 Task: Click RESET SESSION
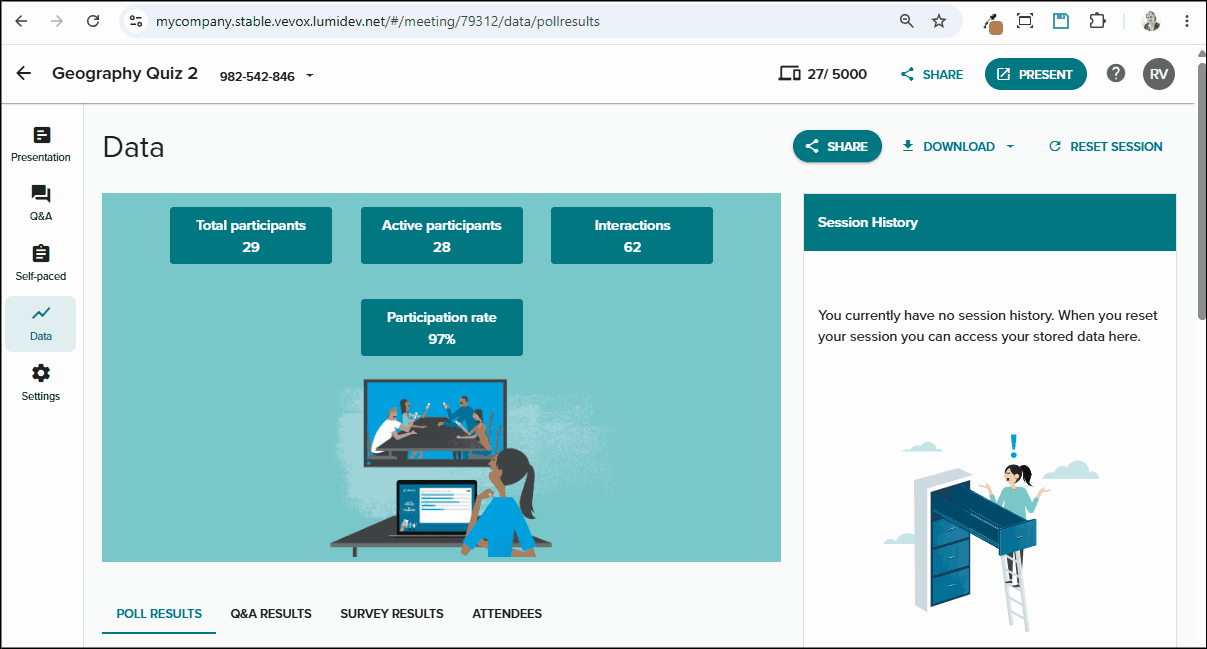(x=1106, y=146)
